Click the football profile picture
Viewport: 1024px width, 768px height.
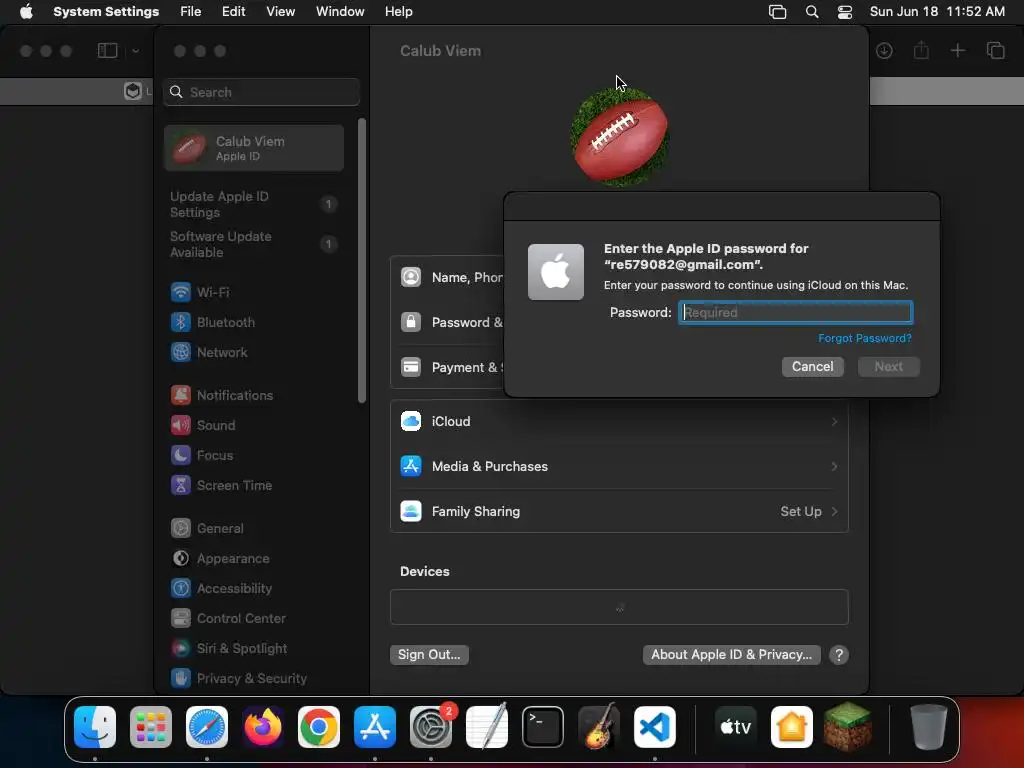tap(619, 137)
